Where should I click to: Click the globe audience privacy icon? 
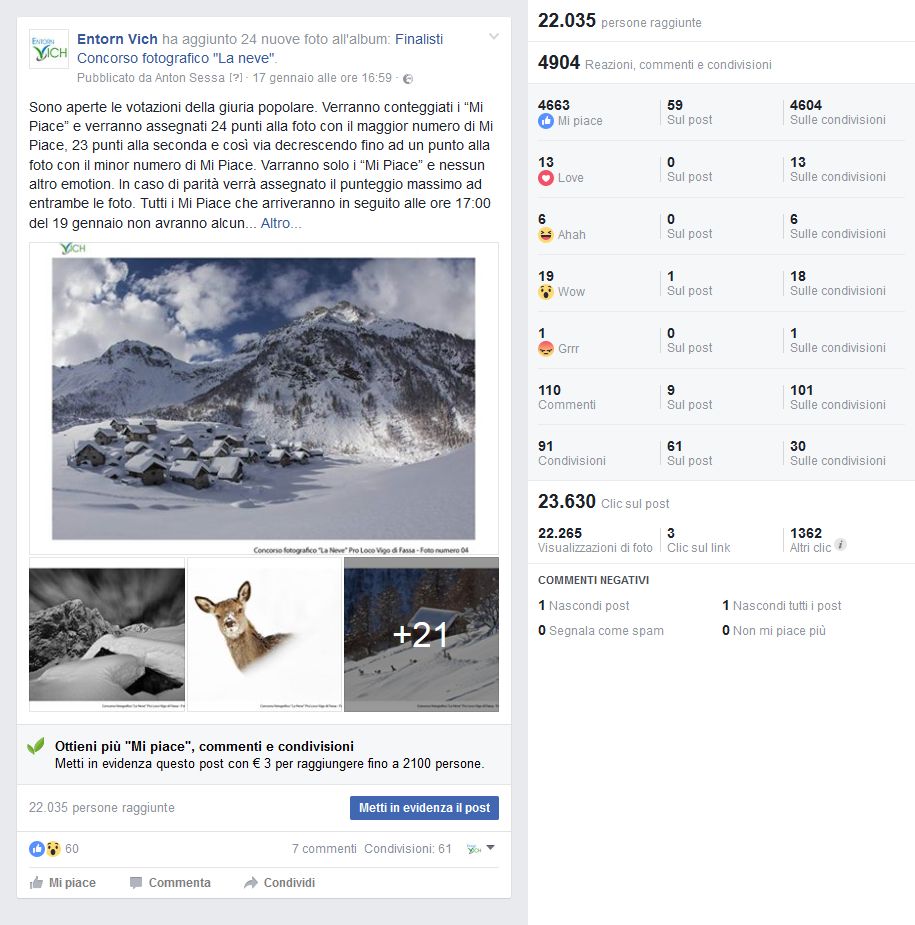[408, 78]
